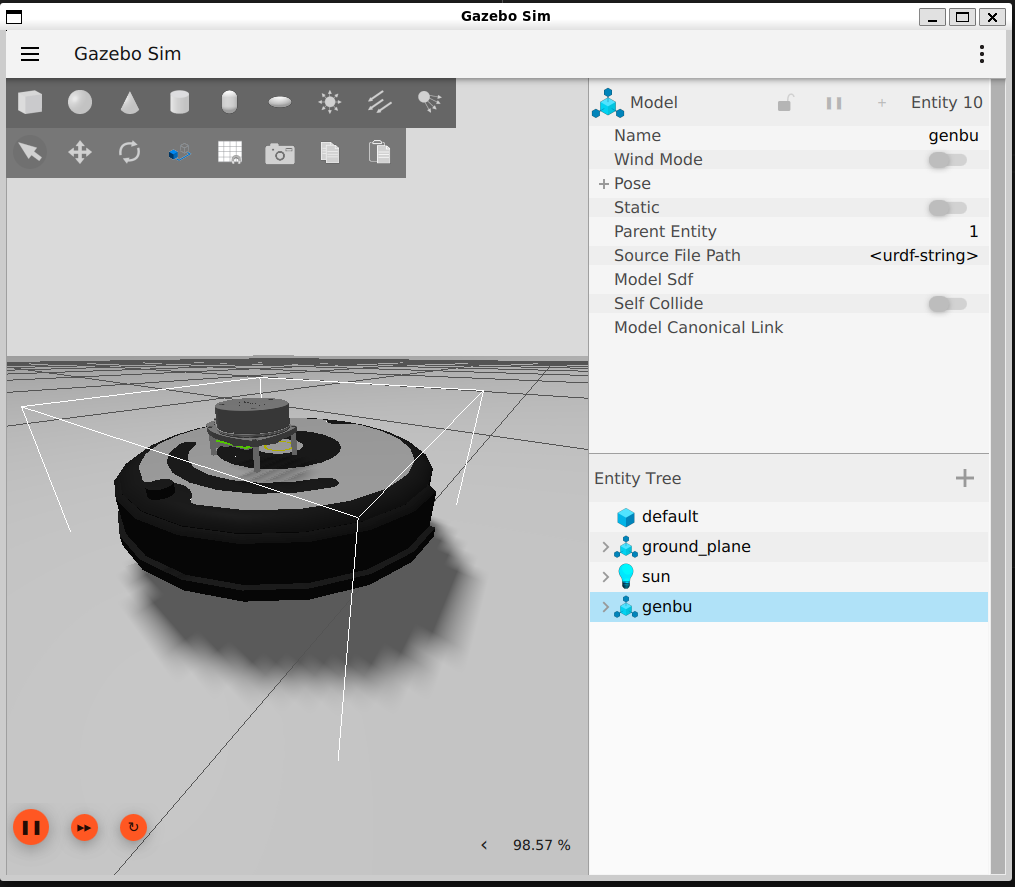Viewport: 1015px width, 887px height.
Task: Insert a box shape
Action: (x=30, y=102)
